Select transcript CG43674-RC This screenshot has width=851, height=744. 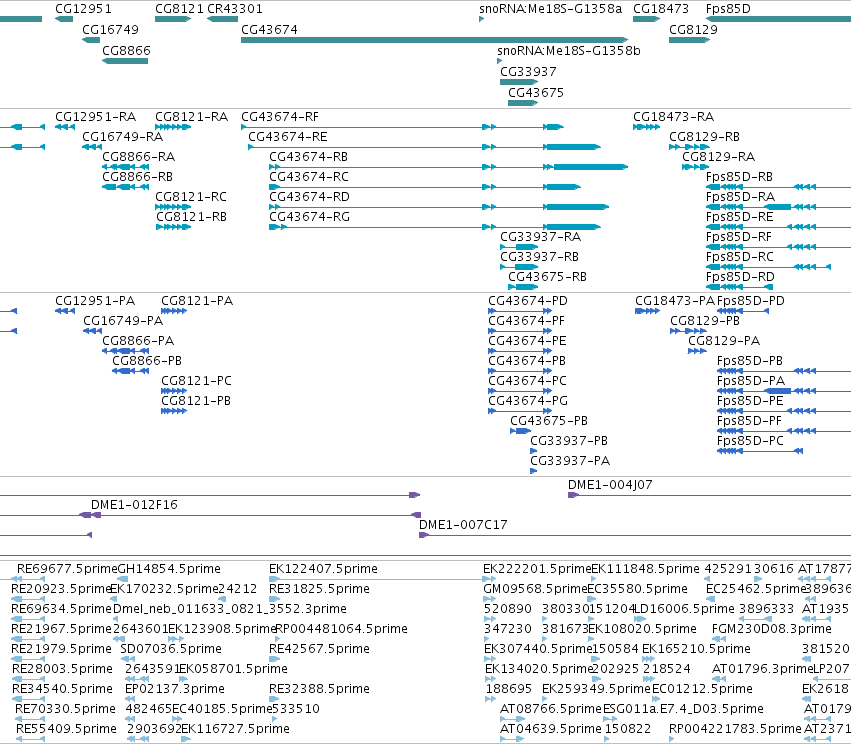pyautogui.click(x=425, y=187)
